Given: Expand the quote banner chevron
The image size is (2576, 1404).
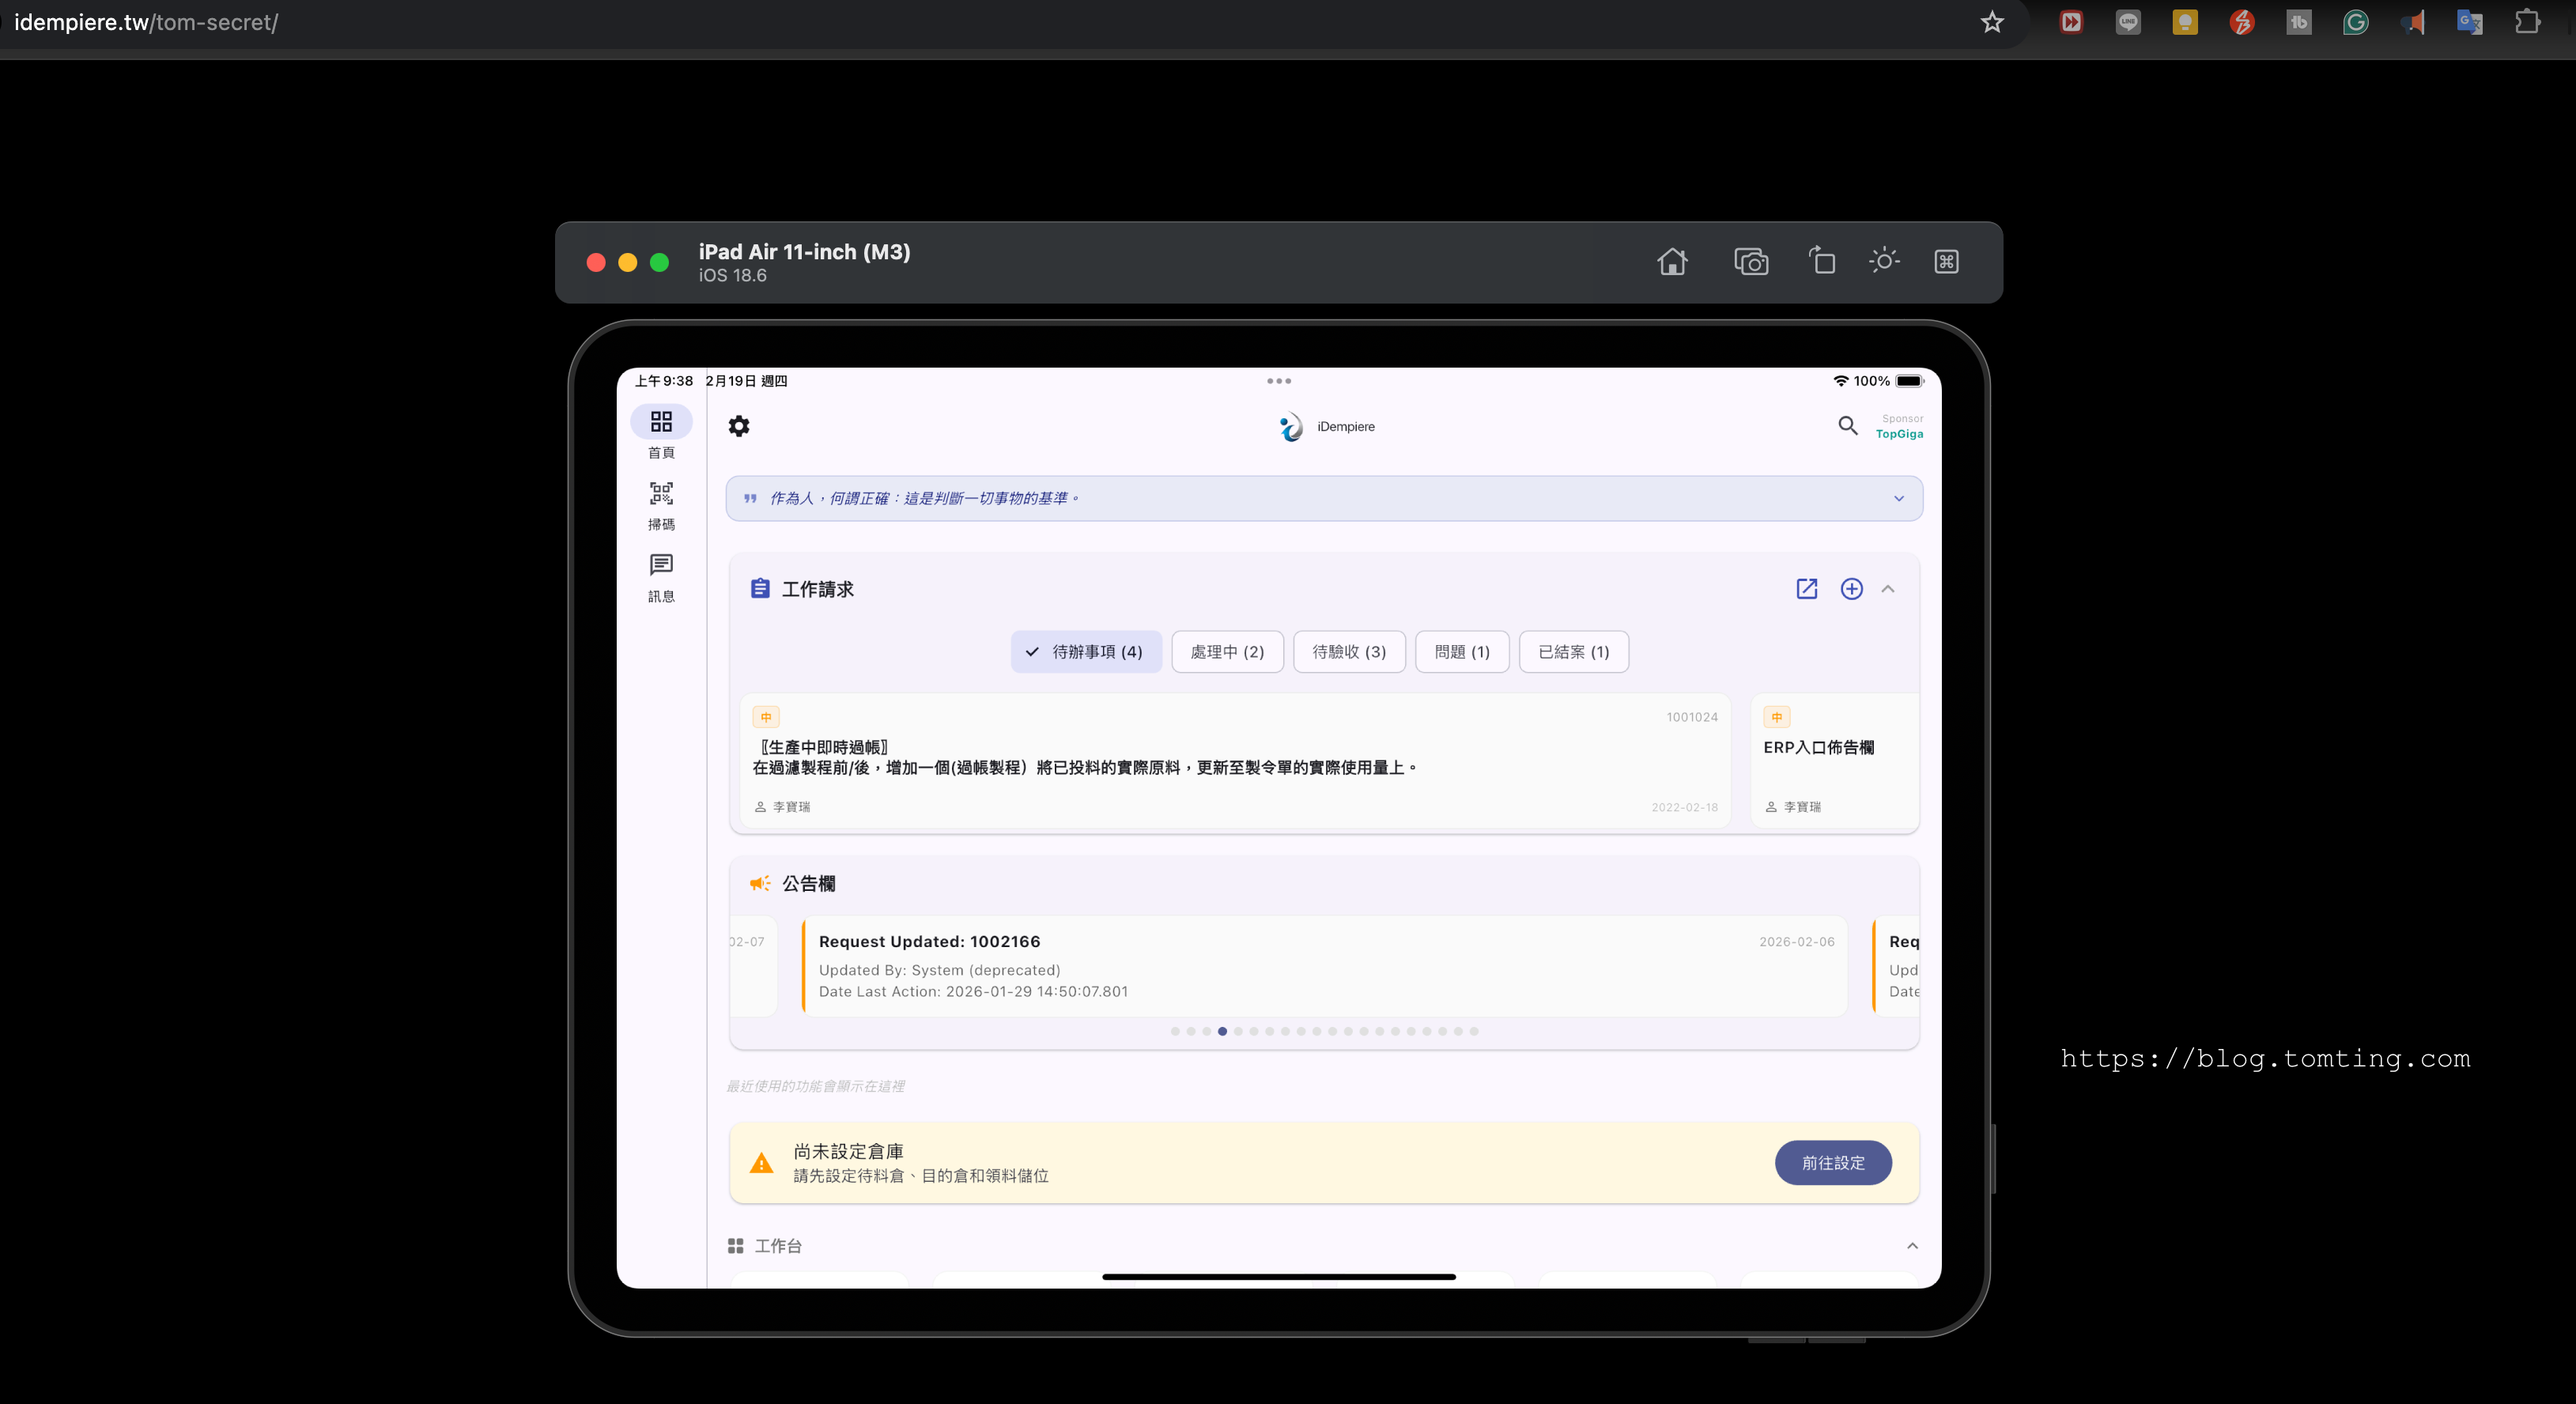Looking at the screenshot, I should [1898, 499].
